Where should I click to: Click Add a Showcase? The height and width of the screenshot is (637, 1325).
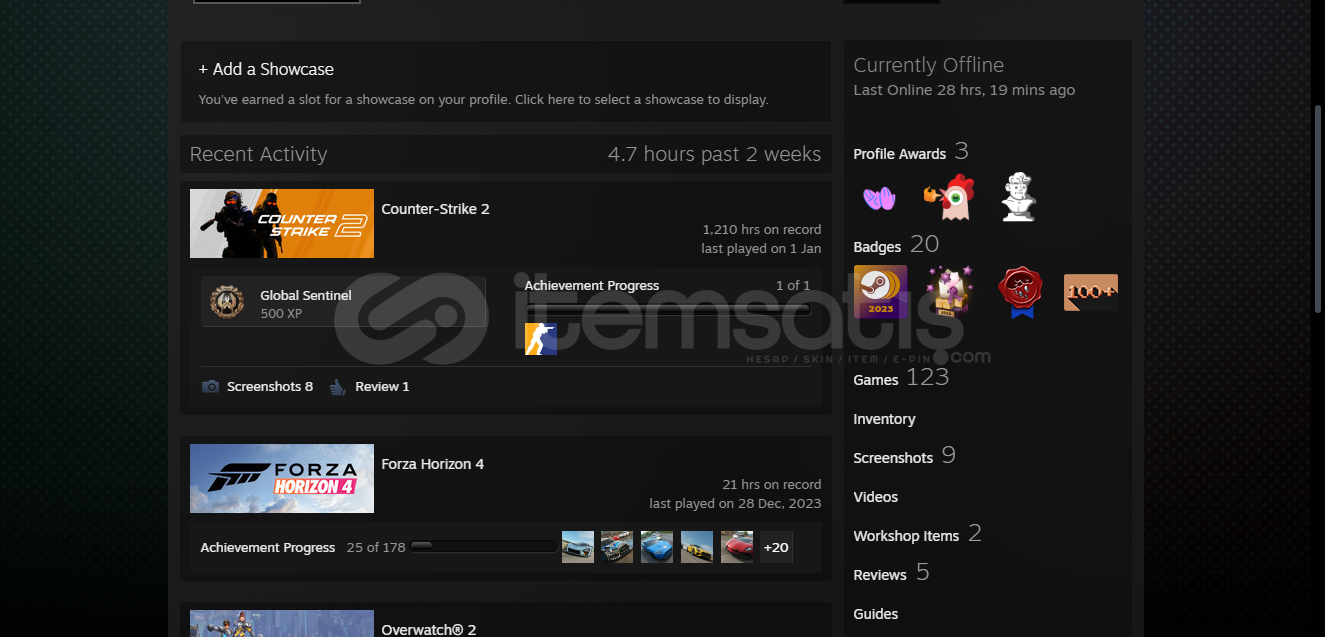click(266, 69)
